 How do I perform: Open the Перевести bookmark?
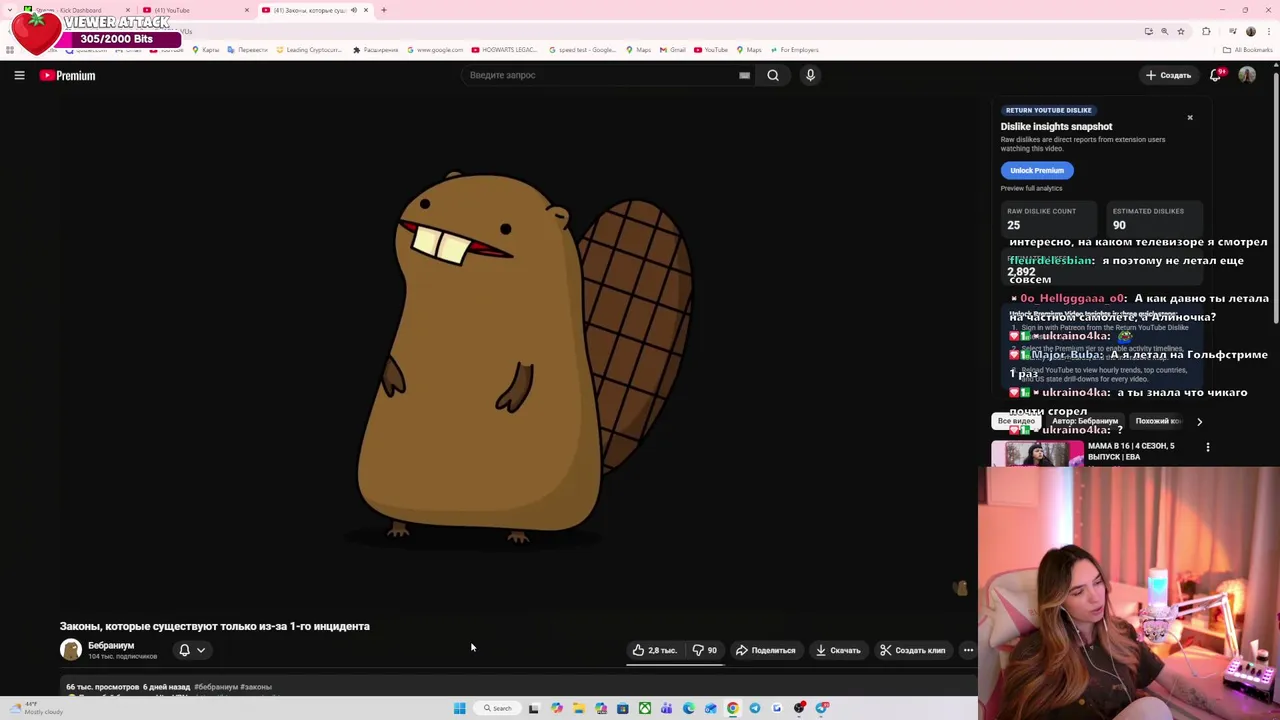248,50
